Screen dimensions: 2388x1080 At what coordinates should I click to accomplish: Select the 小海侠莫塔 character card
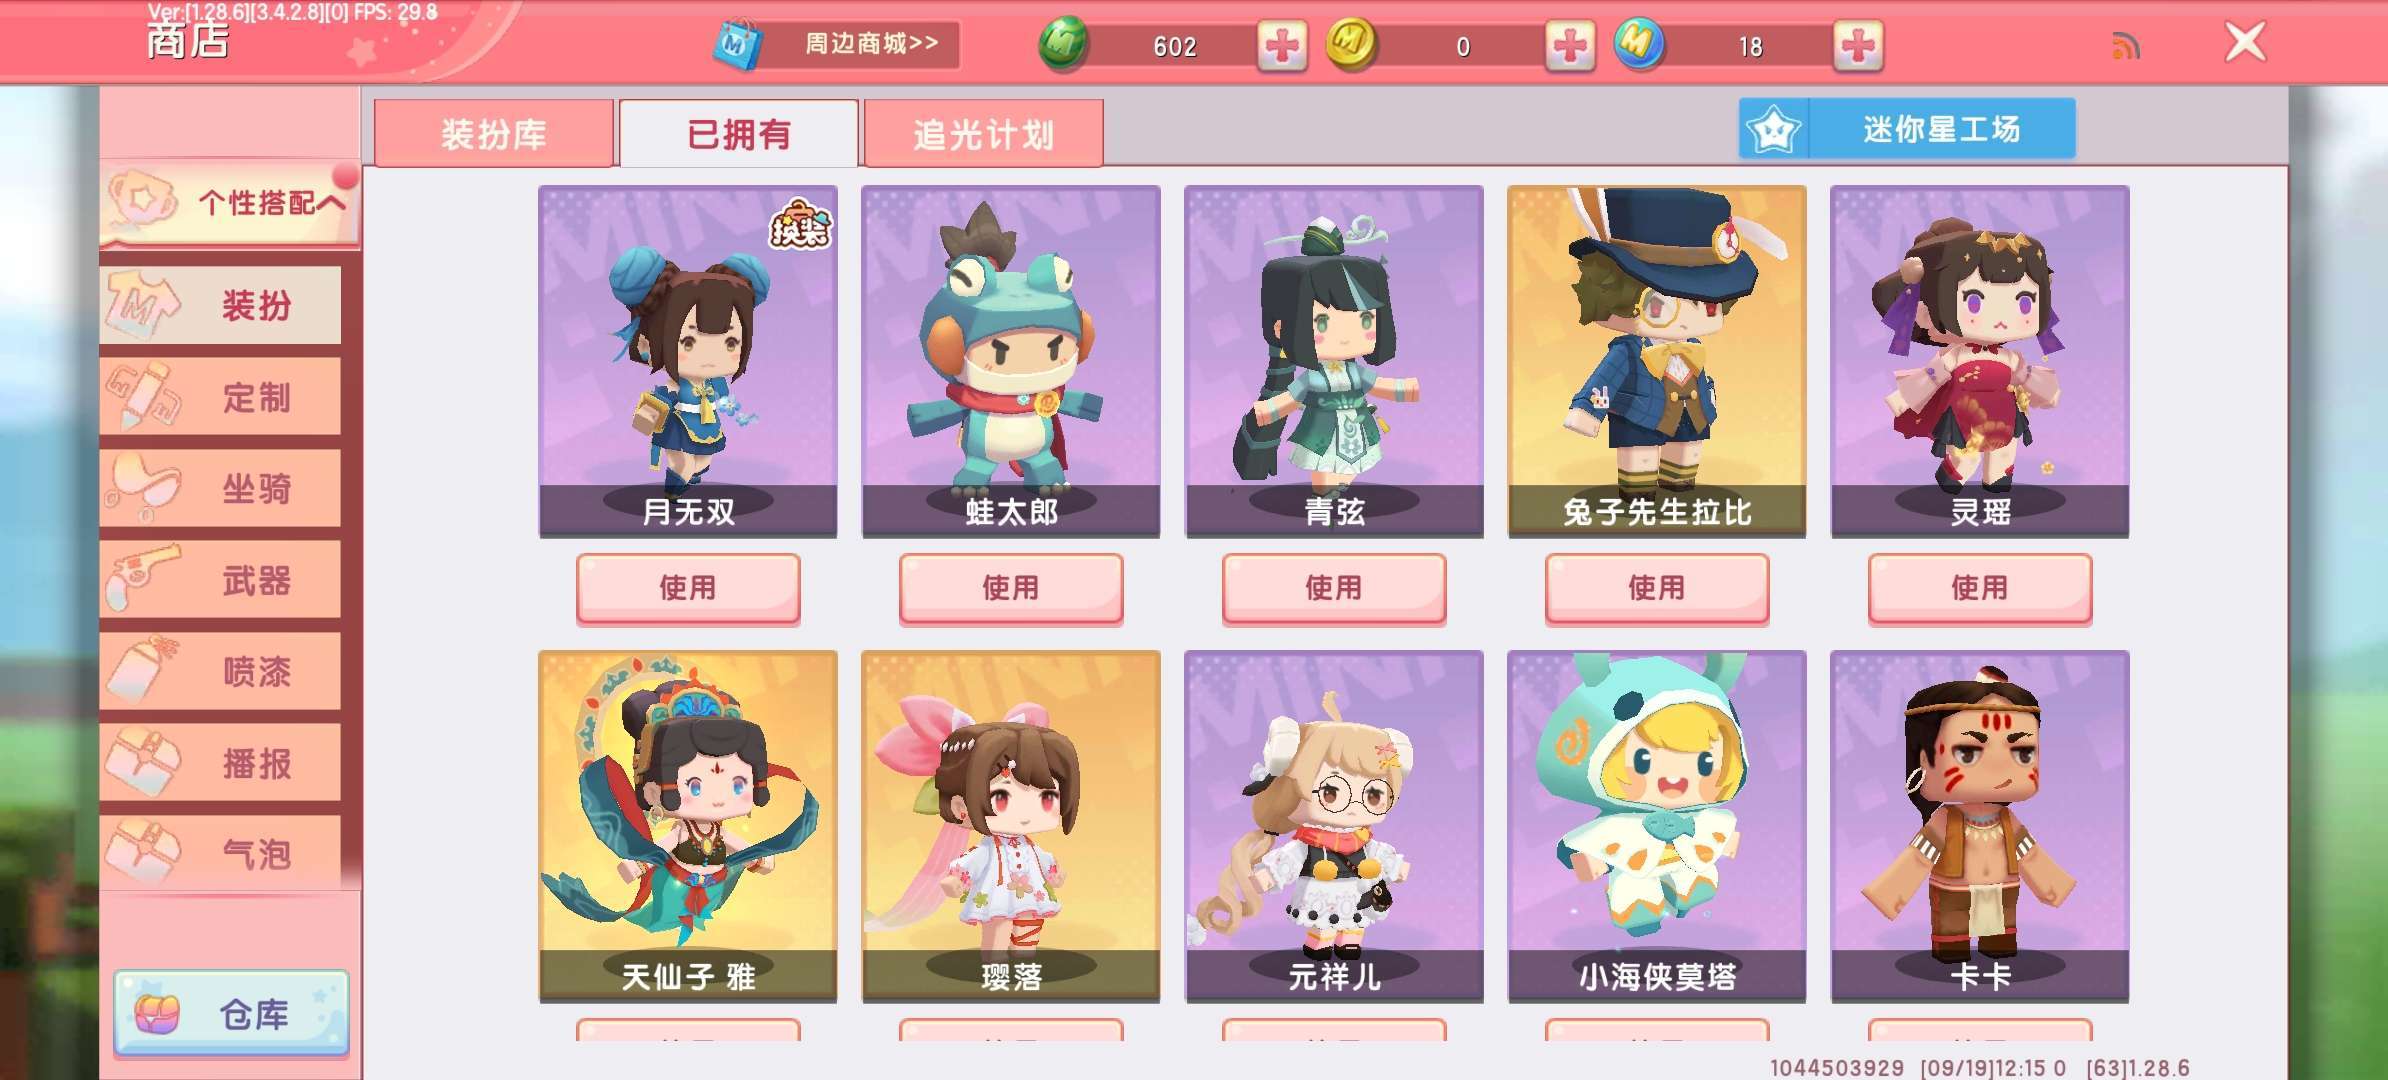tap(1657, 826)
